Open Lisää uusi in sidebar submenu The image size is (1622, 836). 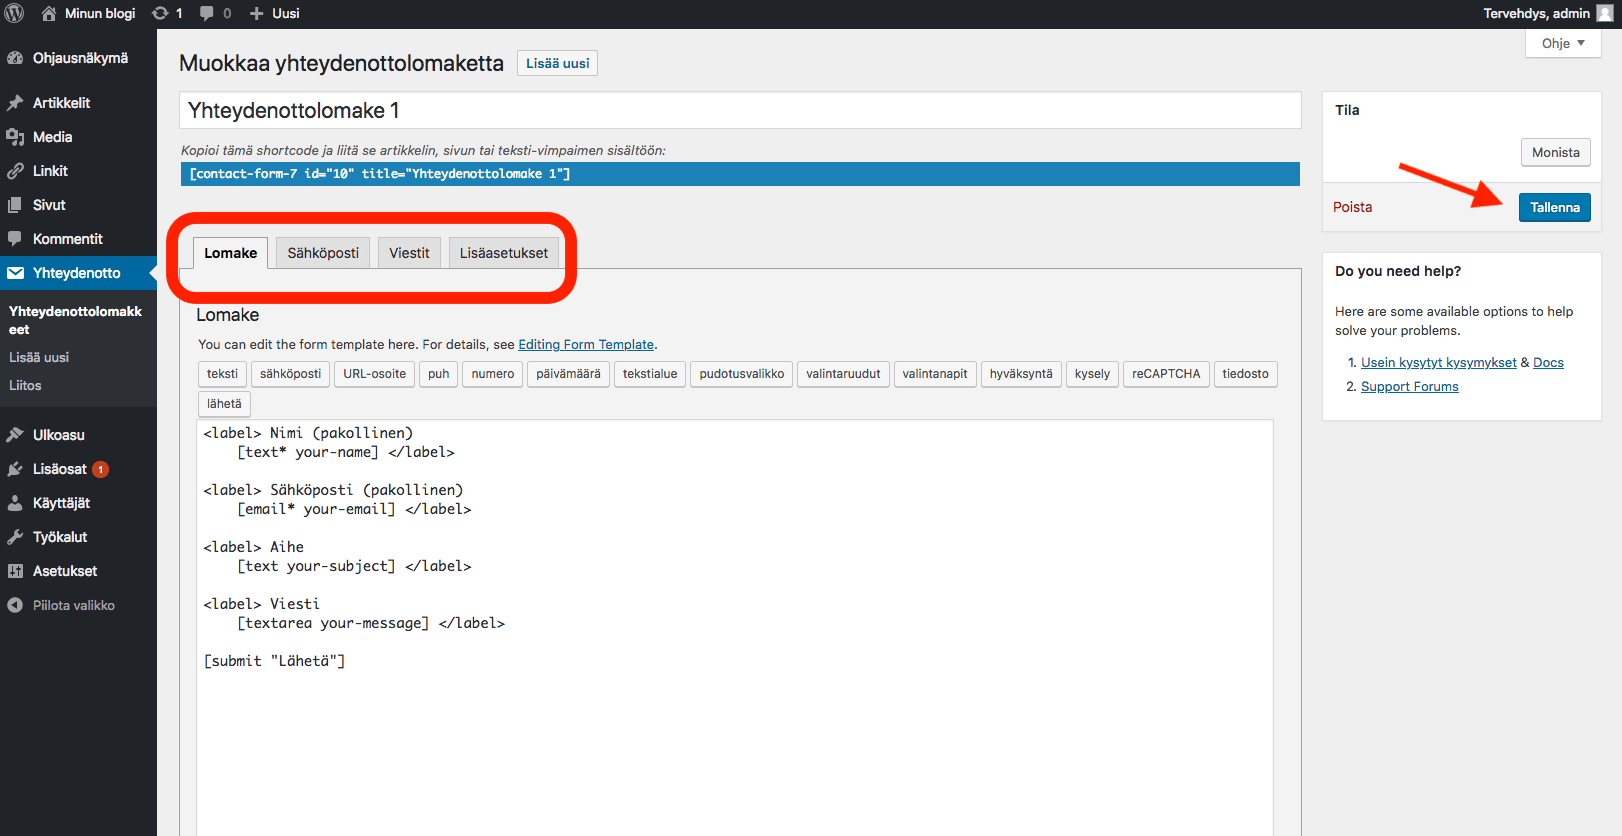[x=39, y=357]
